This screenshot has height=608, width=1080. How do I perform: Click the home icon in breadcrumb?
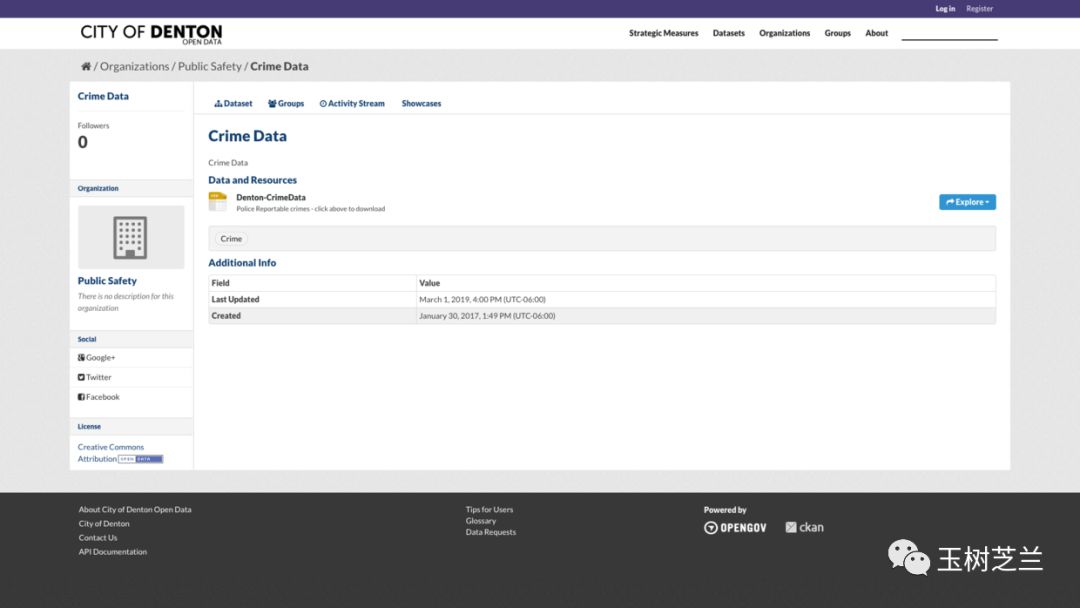tap(85, 67)
